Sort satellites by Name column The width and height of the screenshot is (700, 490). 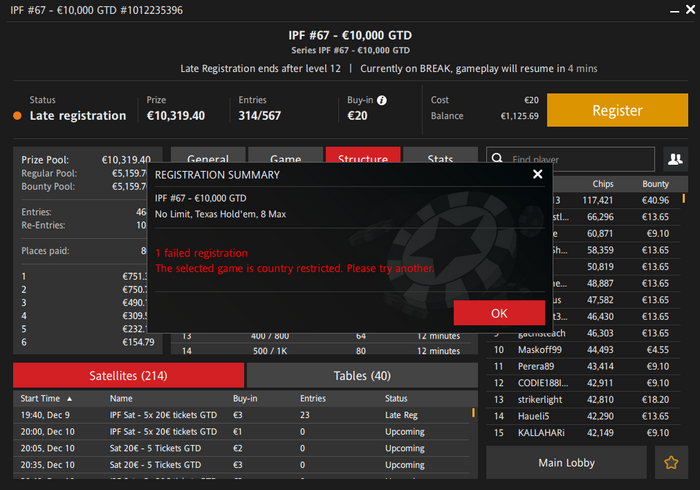[x=121, y=399]
